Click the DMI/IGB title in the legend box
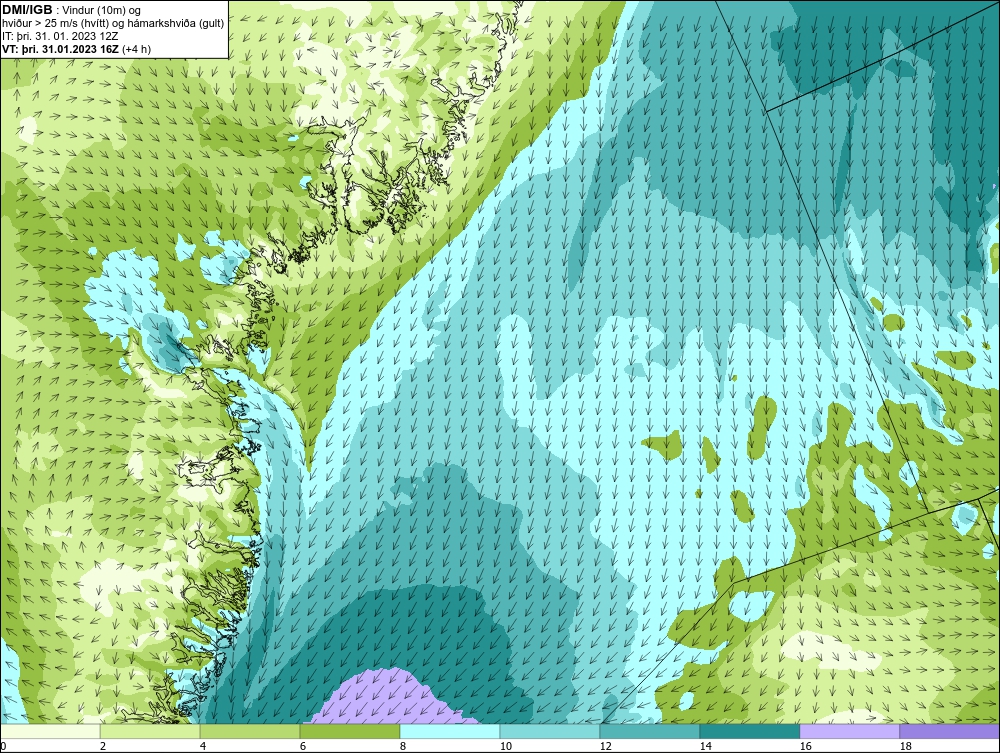Screen dimensions: 1000x753 click(27, 10)
